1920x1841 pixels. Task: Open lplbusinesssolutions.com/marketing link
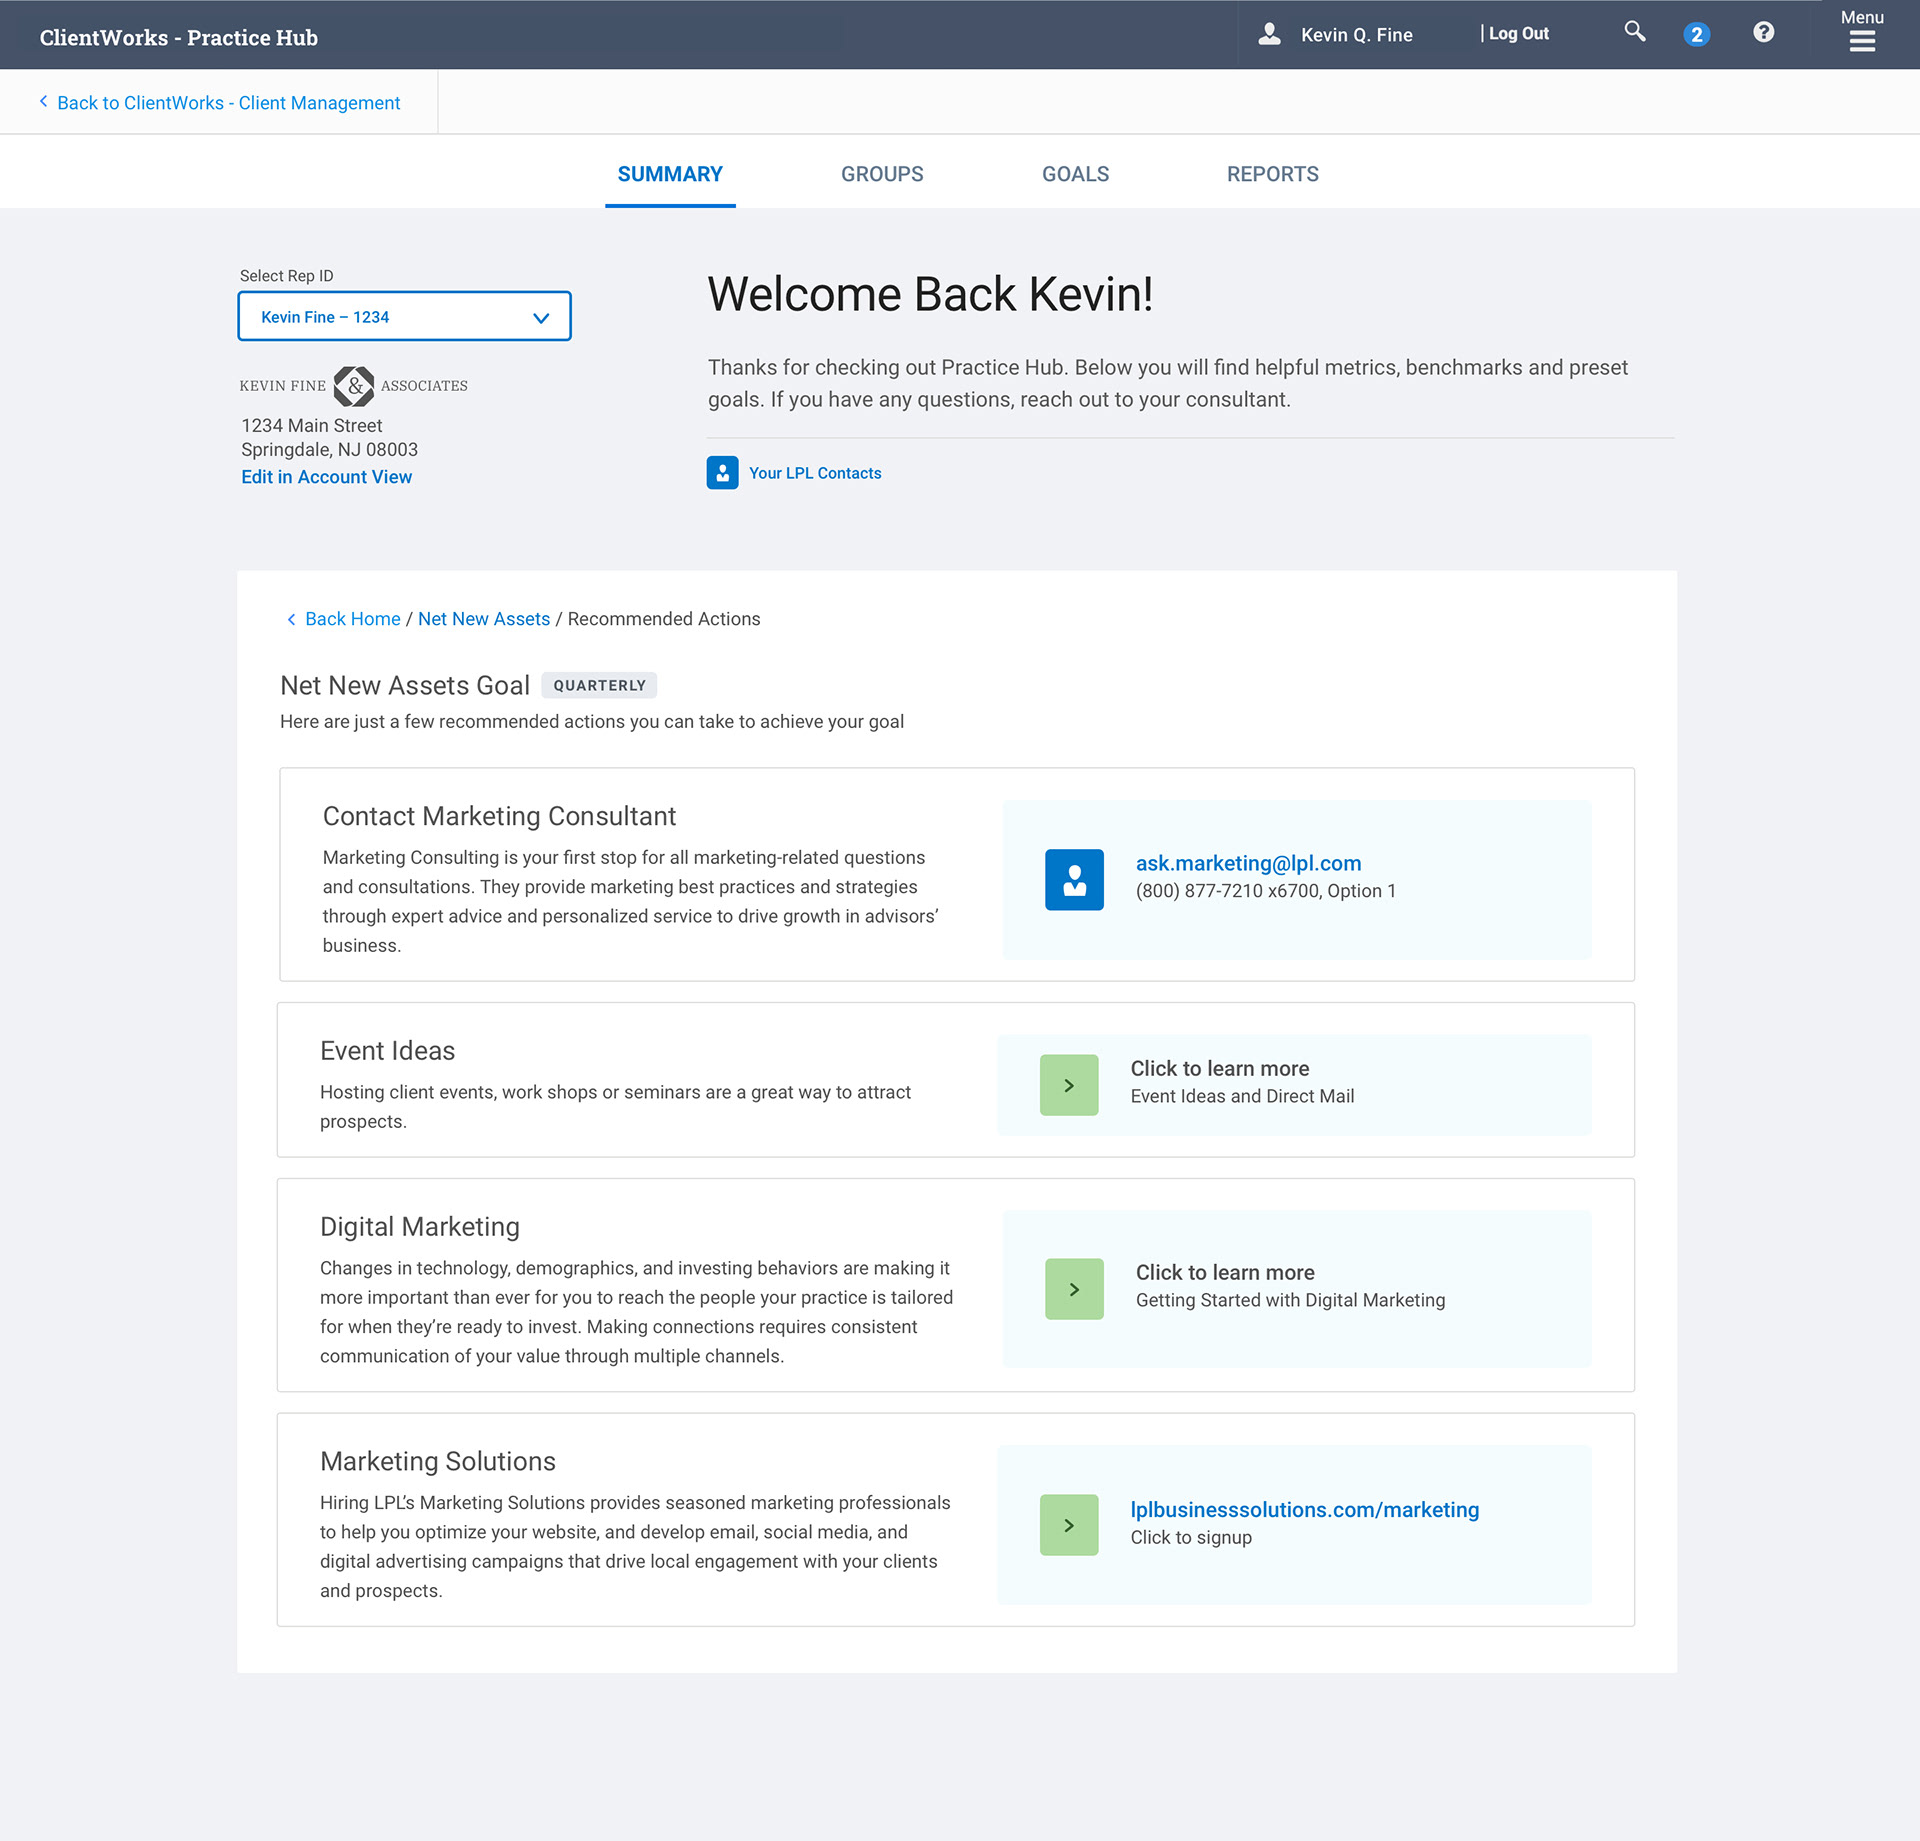point(1305,1510)
